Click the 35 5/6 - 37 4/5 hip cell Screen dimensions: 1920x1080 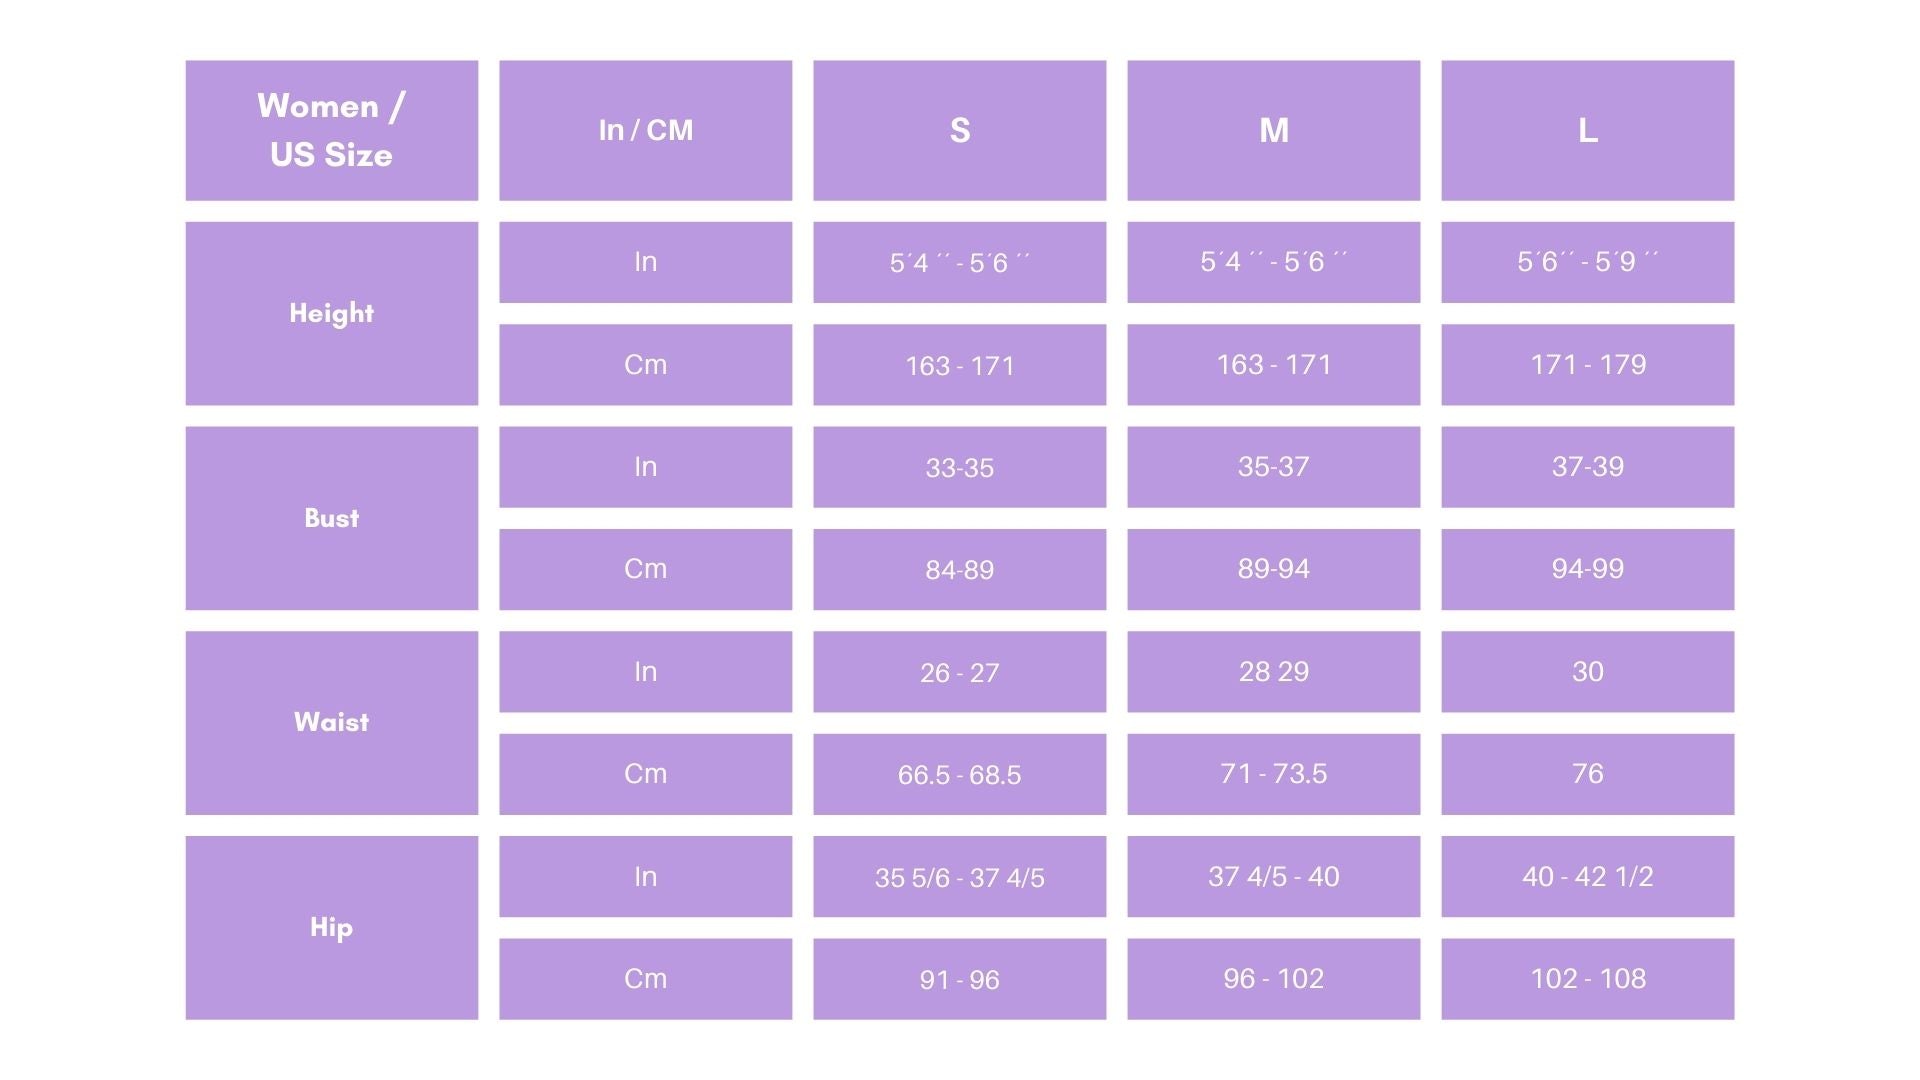pyautogui.click(x=959, y=877)
